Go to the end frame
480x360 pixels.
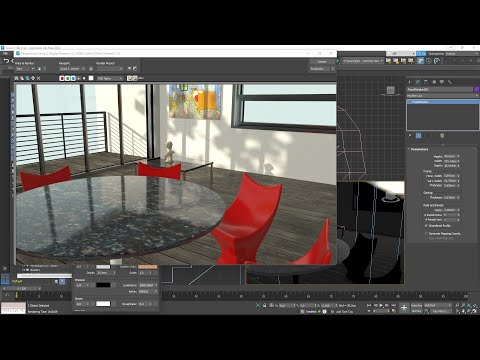click(393, 305)
